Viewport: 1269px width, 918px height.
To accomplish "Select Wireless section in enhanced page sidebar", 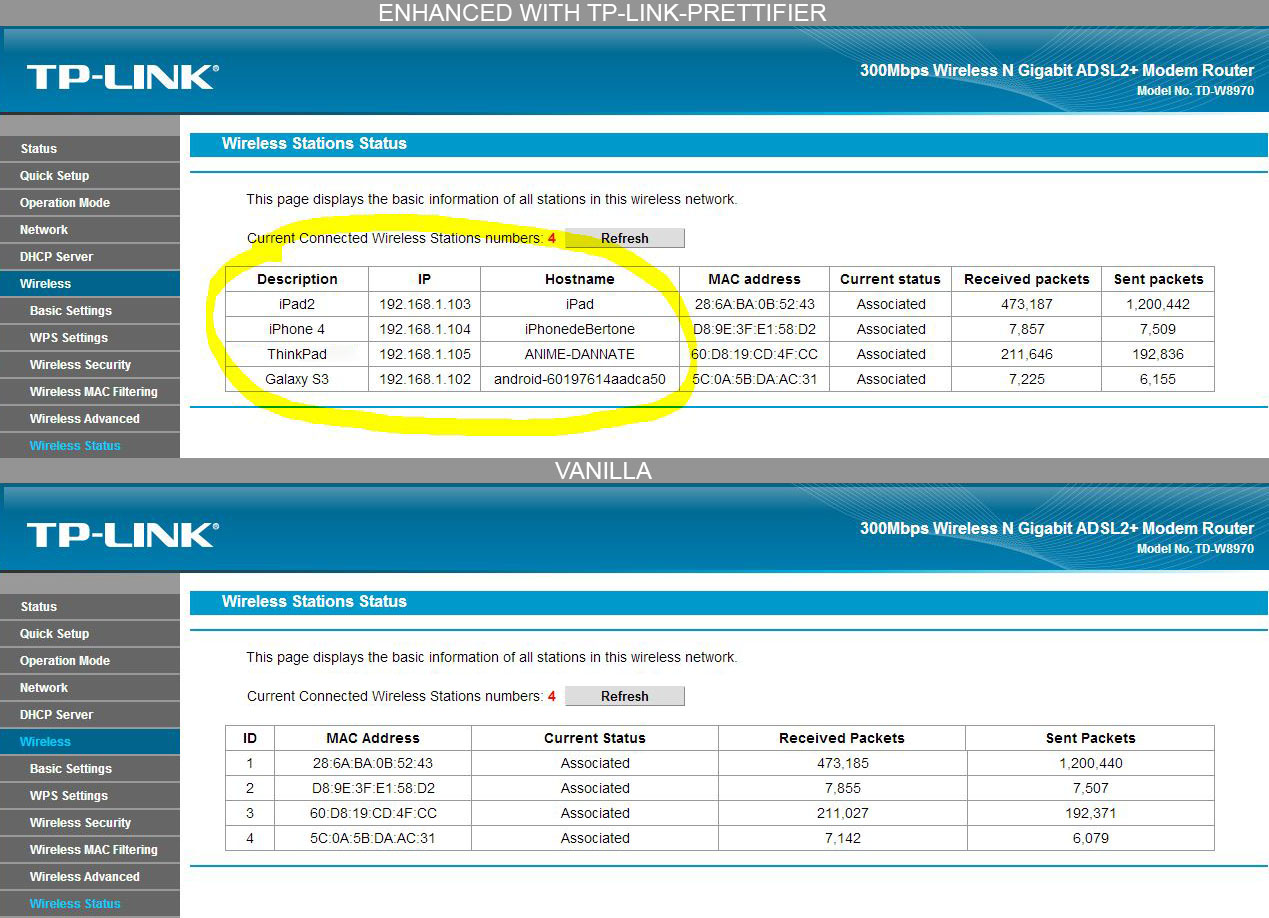I will pyautogui.click(x=90, y=284).
